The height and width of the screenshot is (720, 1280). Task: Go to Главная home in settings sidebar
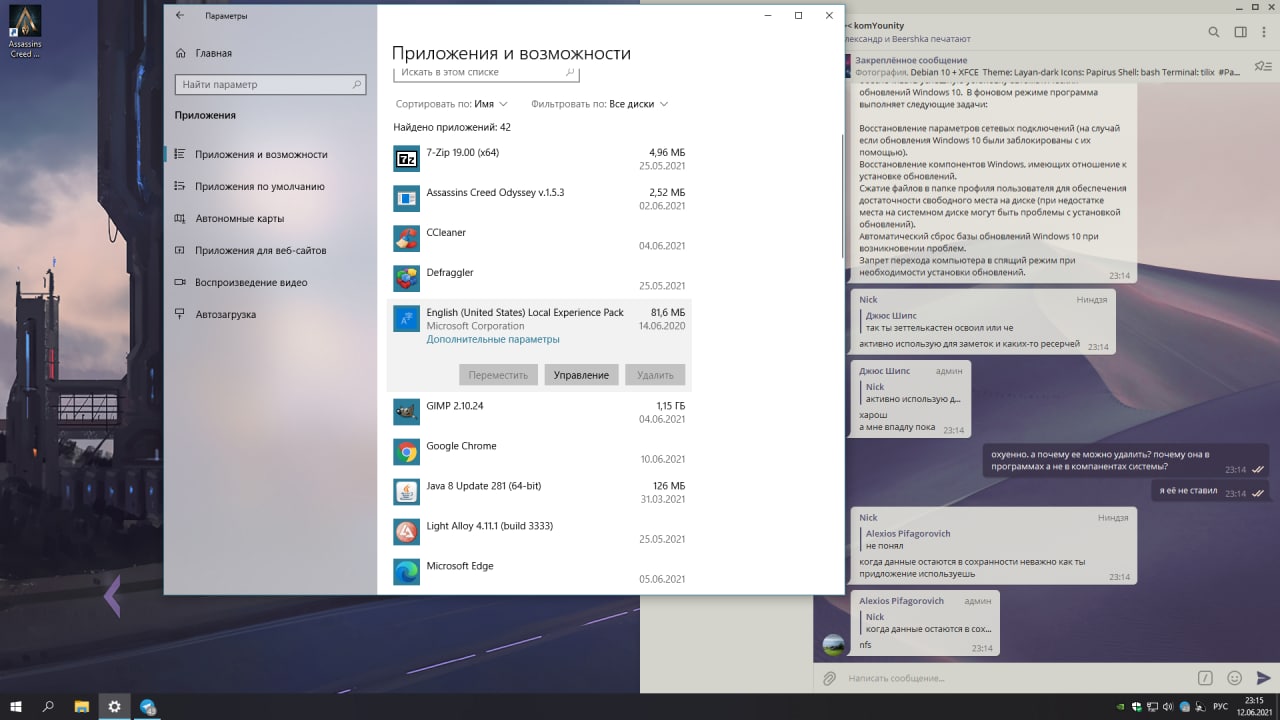[203, 53]
